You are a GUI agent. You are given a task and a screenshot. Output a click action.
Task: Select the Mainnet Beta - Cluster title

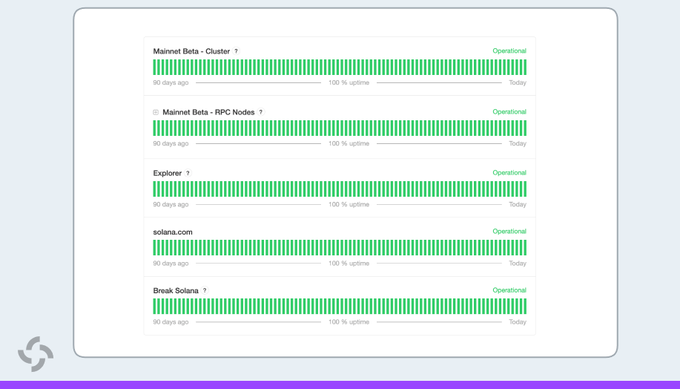pyautogui.click(x=191, y=51)
